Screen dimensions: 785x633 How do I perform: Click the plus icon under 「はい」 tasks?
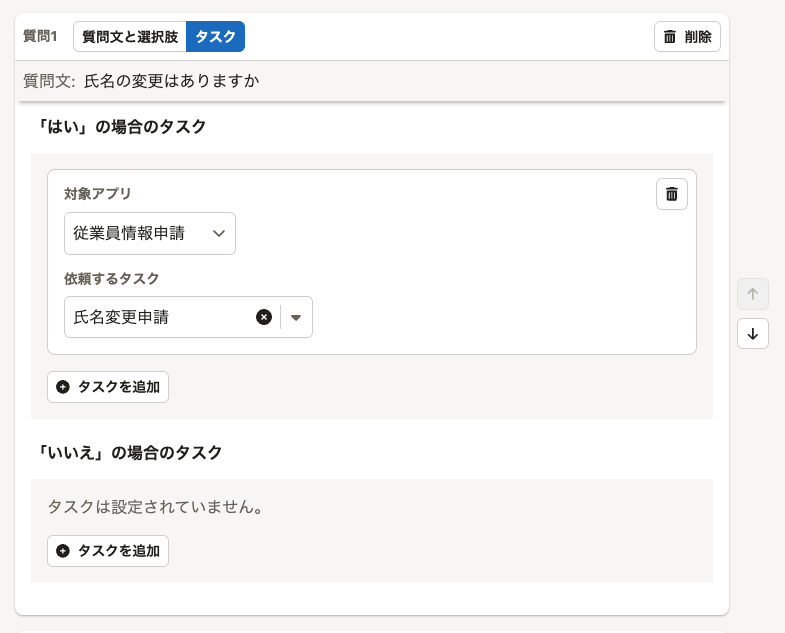63,387
